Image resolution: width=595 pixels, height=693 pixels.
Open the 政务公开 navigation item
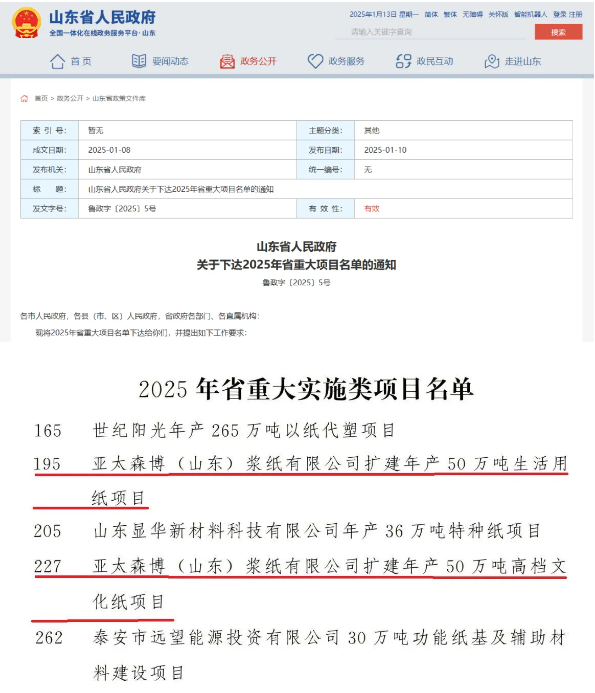(258, 61)
